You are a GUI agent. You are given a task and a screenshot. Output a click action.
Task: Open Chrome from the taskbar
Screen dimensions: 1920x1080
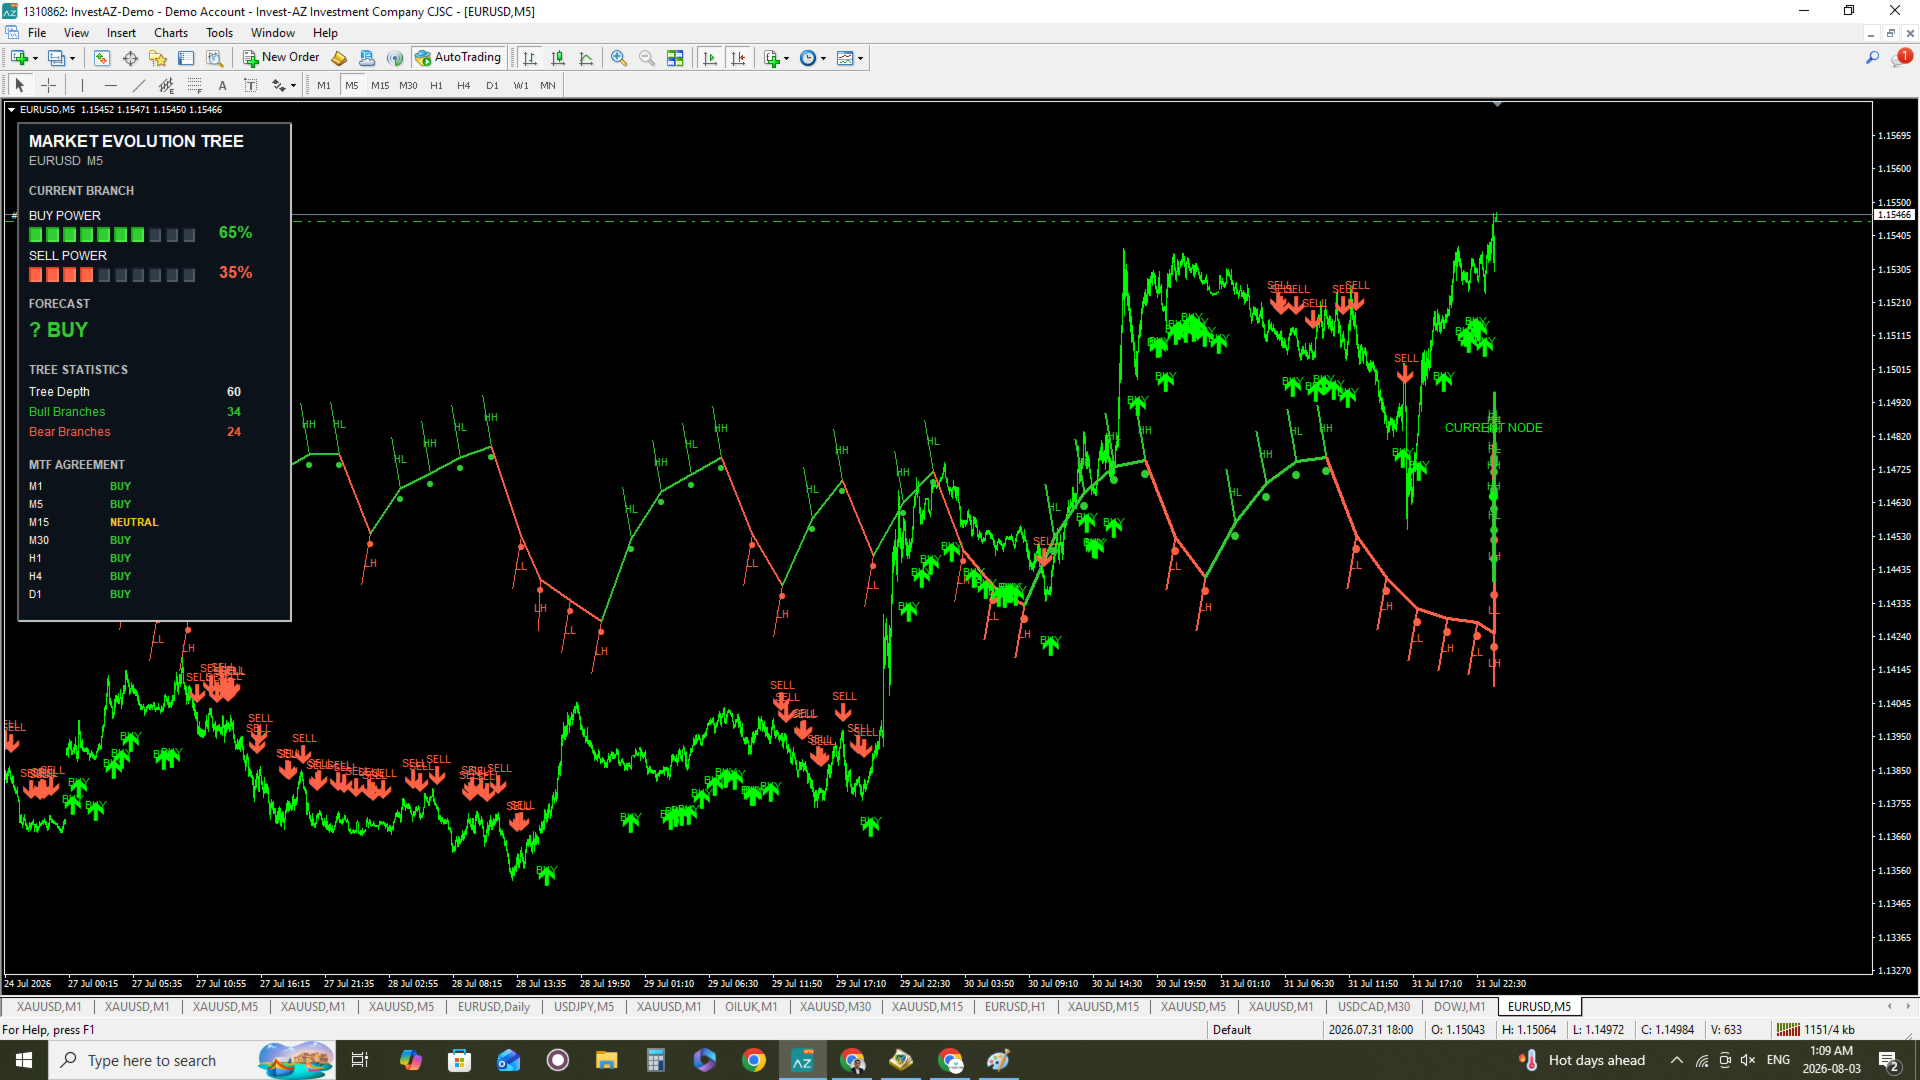[754, 1060]
